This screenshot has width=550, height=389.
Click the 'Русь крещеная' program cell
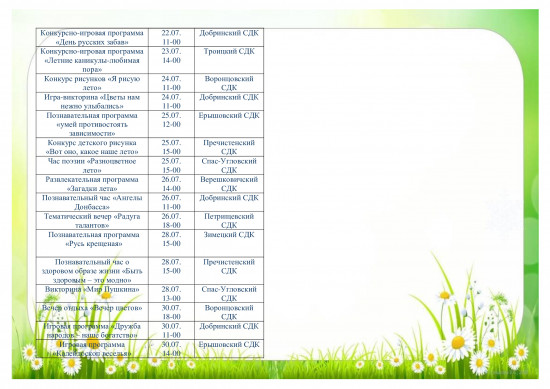click(x=92, y=243)
